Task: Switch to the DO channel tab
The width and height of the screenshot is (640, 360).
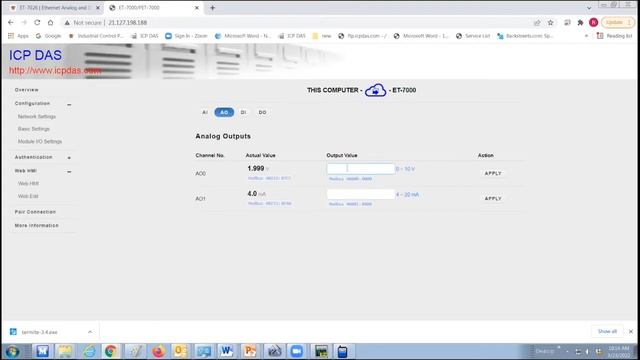Action: tap(262, 112)
